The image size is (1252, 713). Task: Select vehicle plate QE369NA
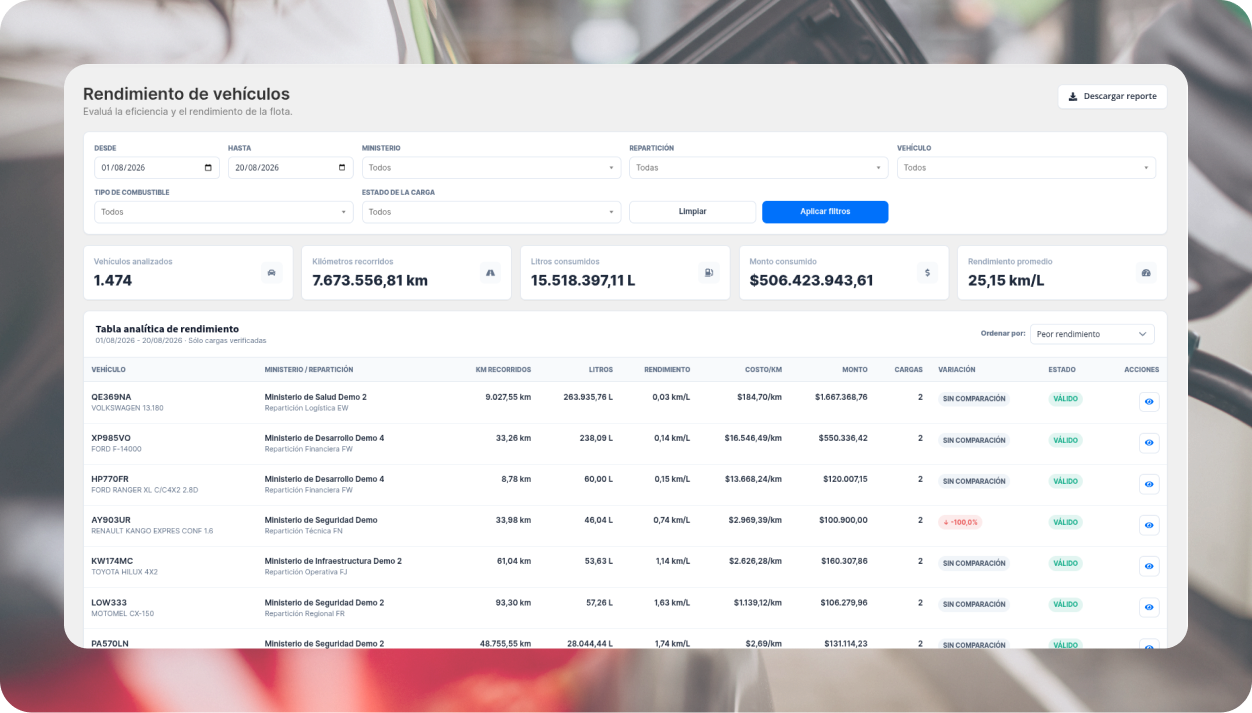tap(111, 397)
